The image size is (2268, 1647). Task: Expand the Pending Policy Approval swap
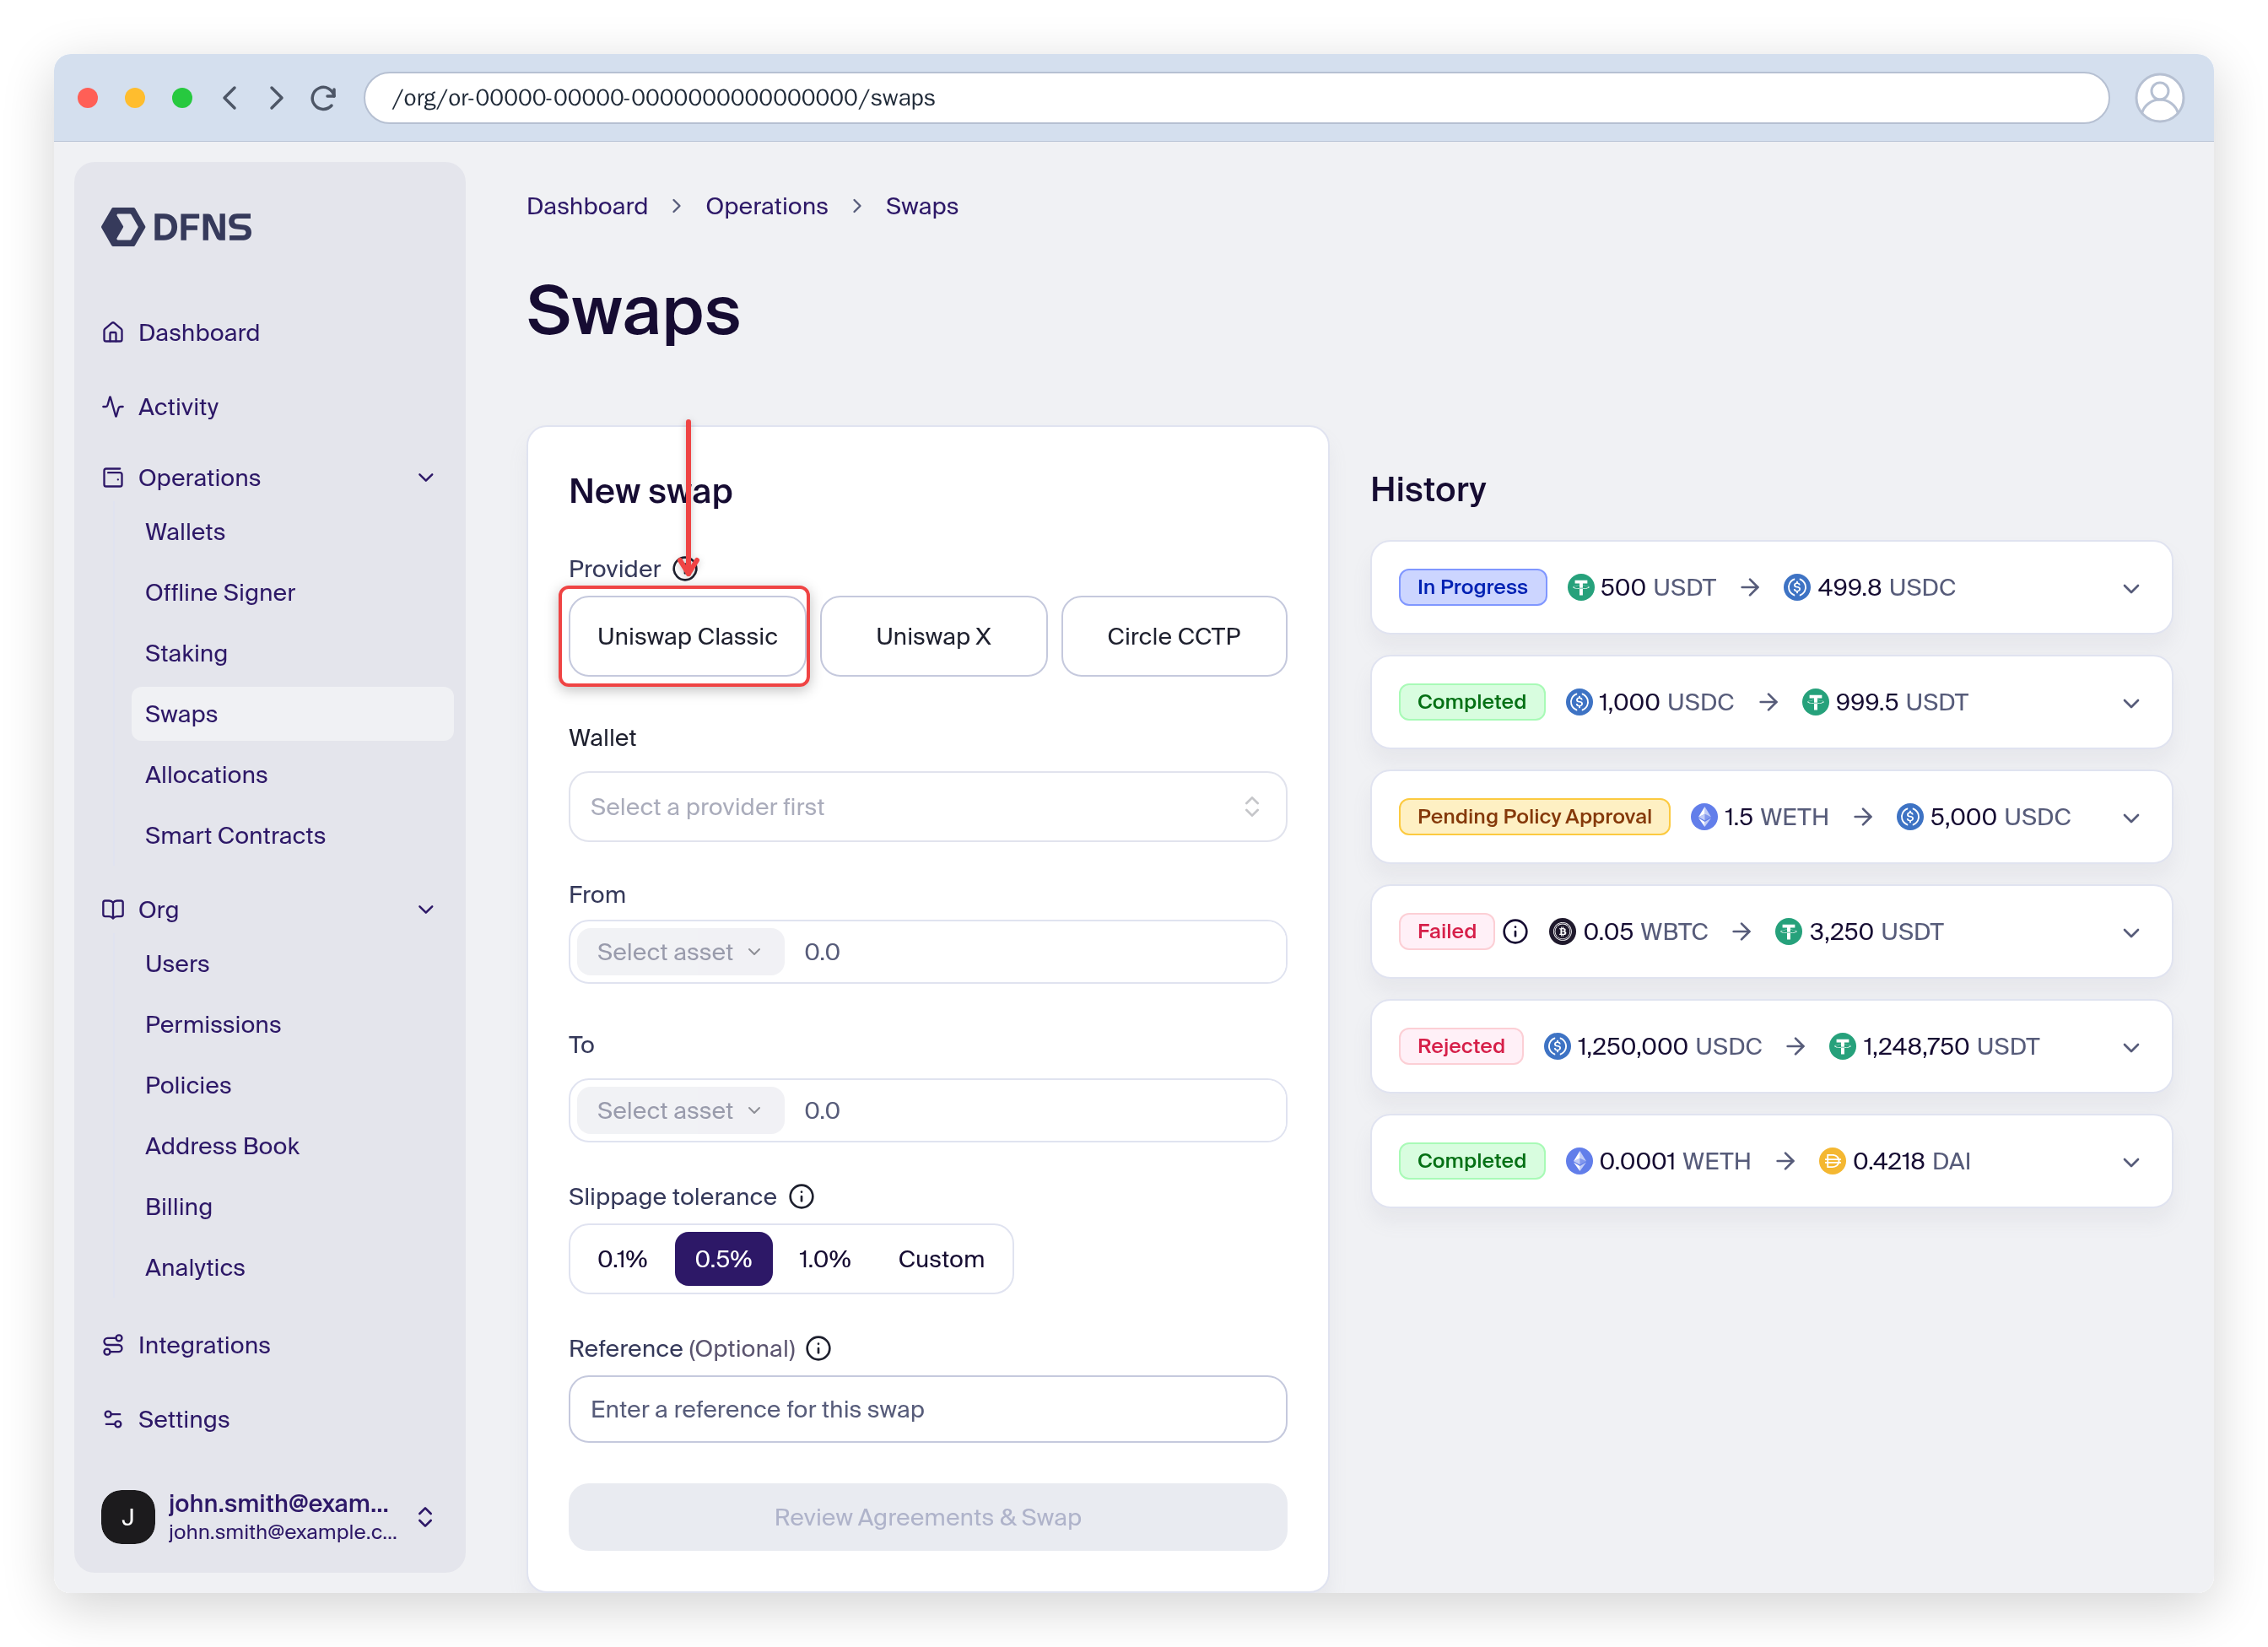(2130, 816)
